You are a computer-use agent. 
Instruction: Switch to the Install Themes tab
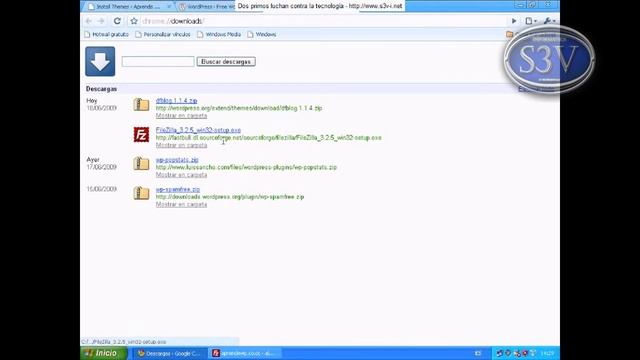130,7
